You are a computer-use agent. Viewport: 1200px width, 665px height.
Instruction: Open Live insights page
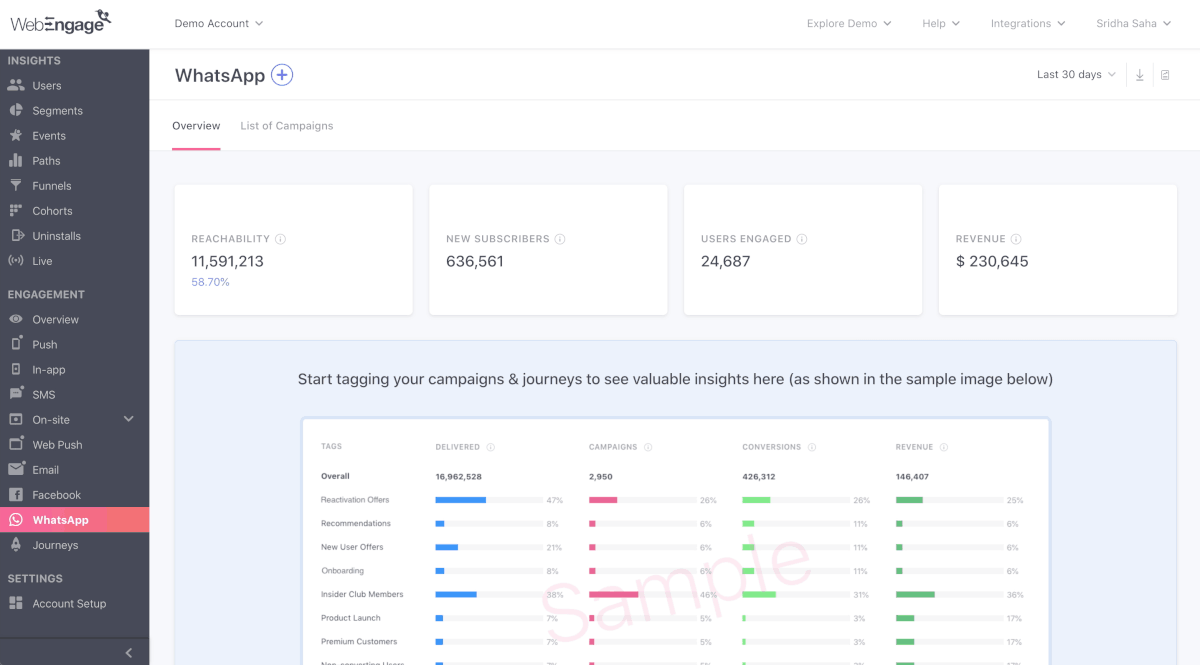(42, 261)
